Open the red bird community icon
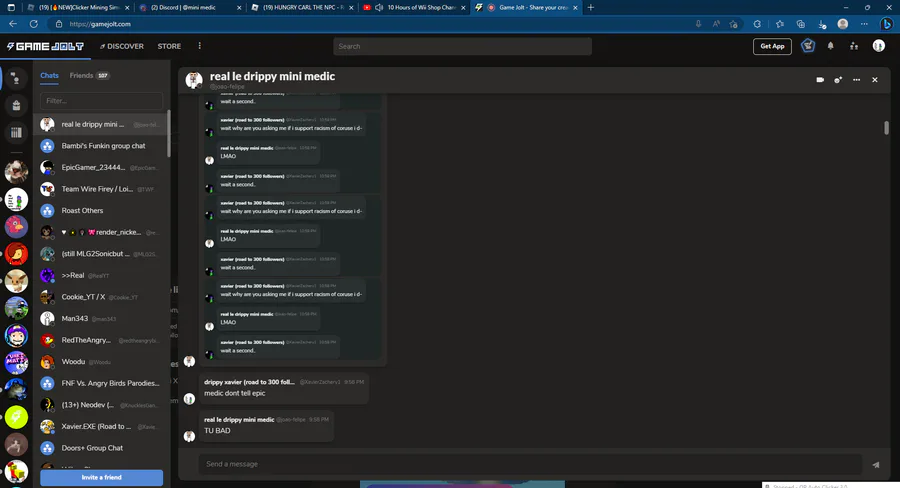900x488 pixels. tap(16, 226)
